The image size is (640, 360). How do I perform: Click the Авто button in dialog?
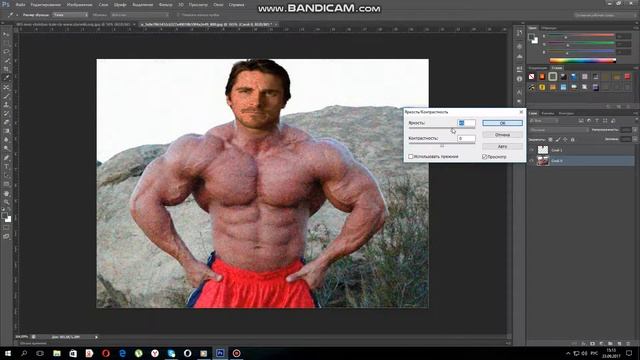point(502,146)
